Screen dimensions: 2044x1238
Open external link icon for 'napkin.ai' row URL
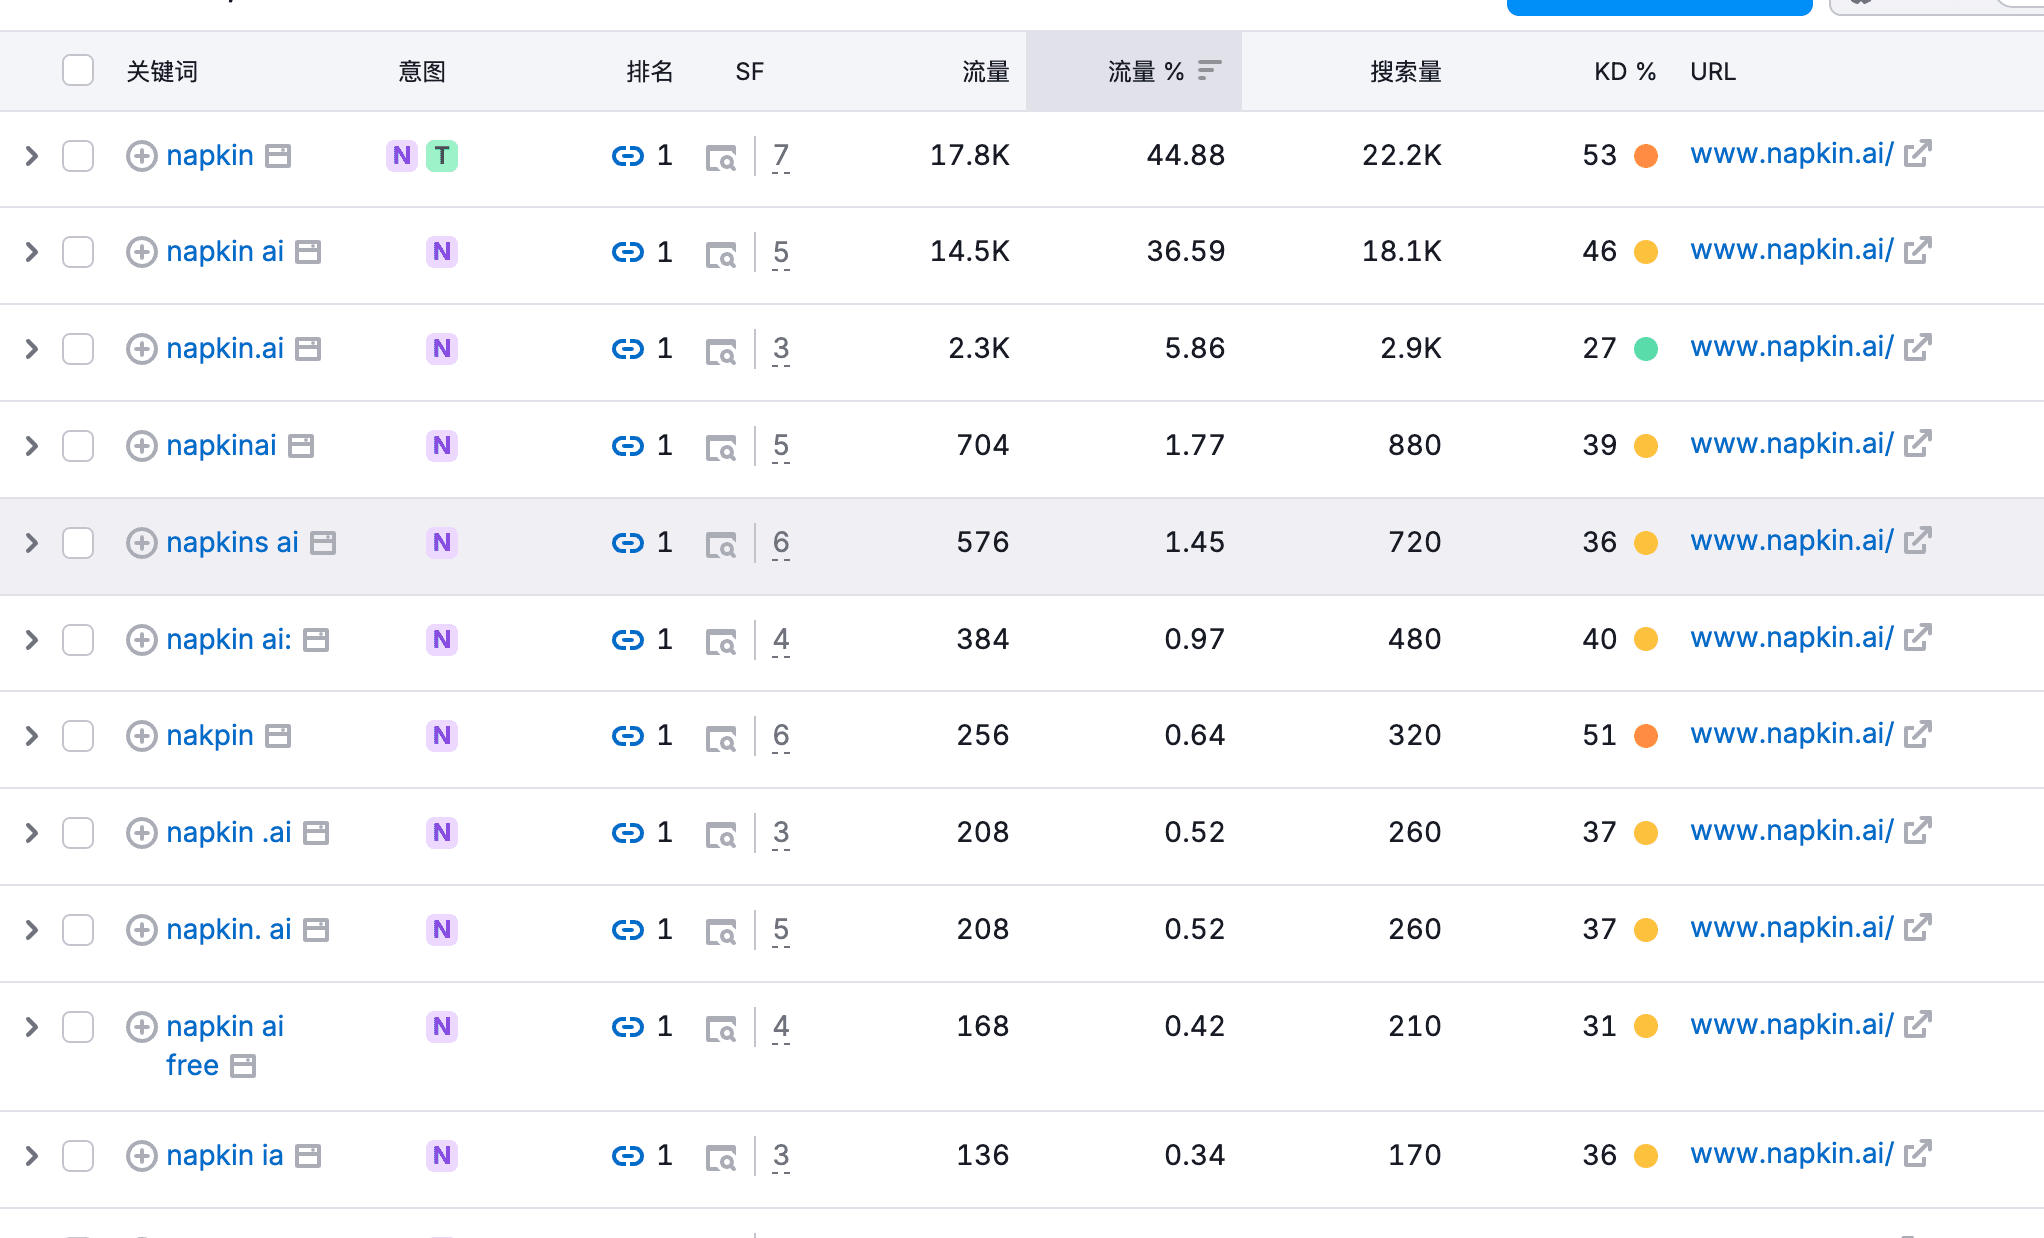(x=1917, y=347)
